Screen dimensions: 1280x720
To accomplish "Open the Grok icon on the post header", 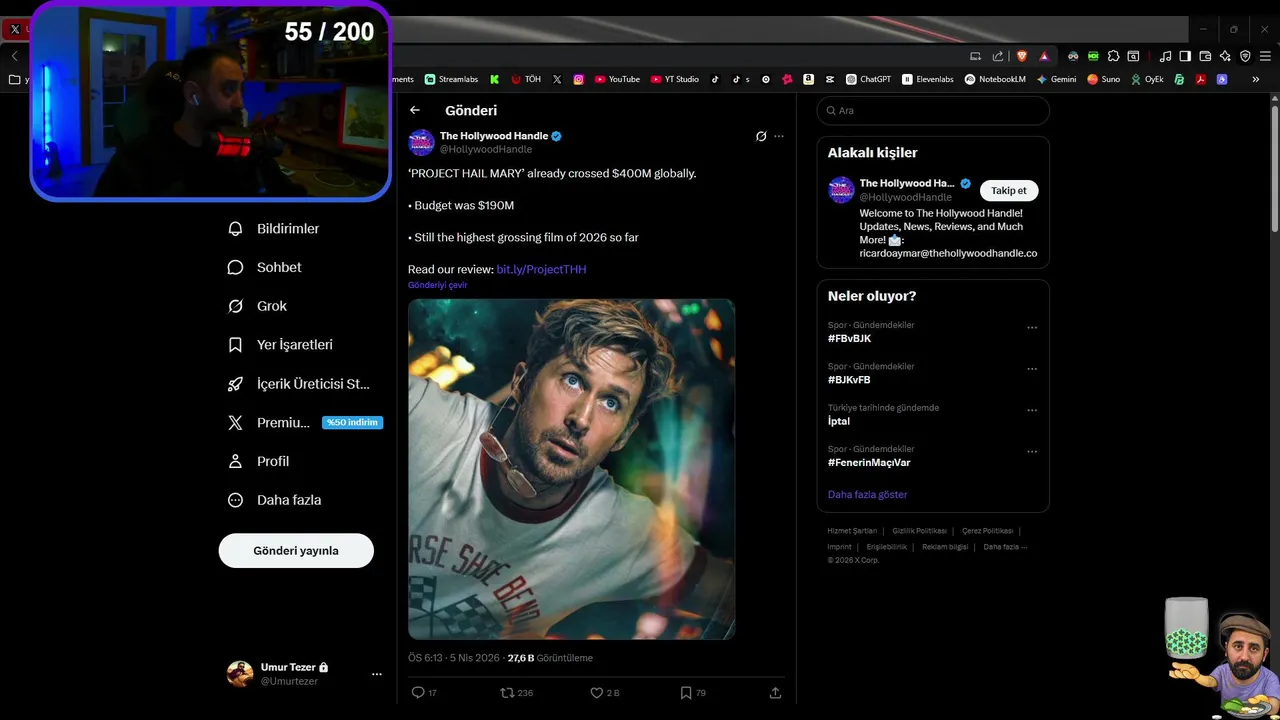I will [x=761, y=136].
